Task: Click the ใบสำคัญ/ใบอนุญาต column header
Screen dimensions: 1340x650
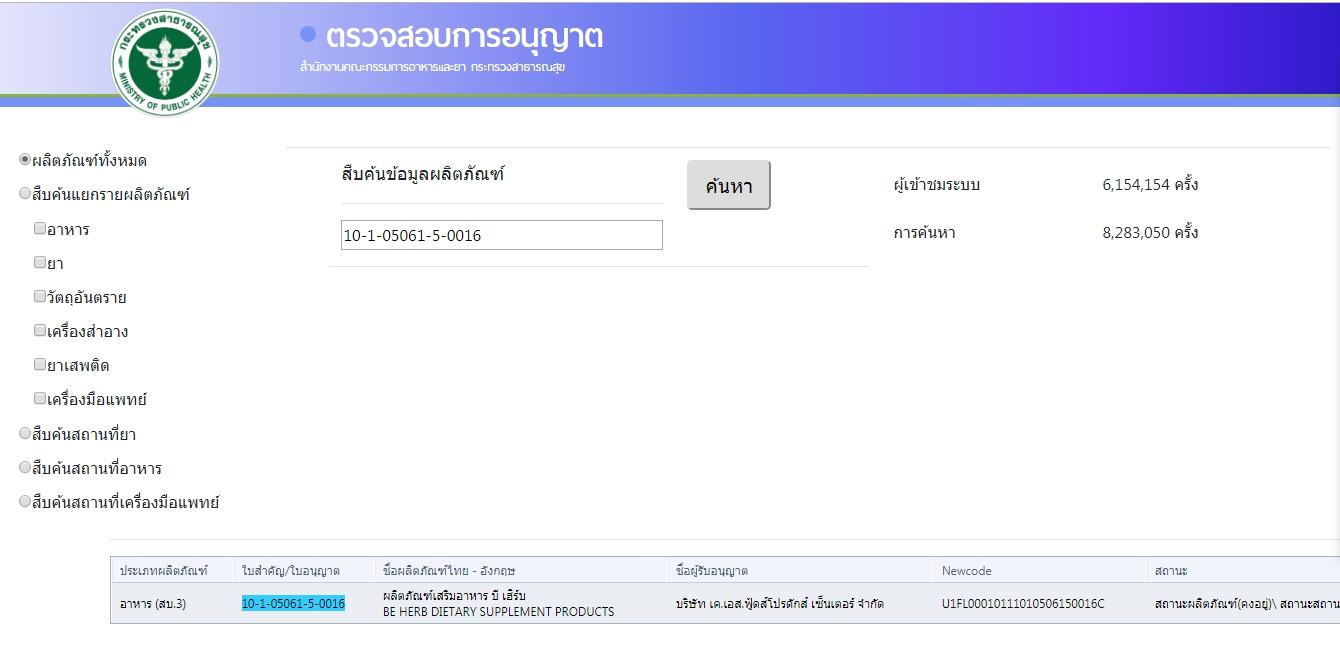Action: [x=291, y=570]
